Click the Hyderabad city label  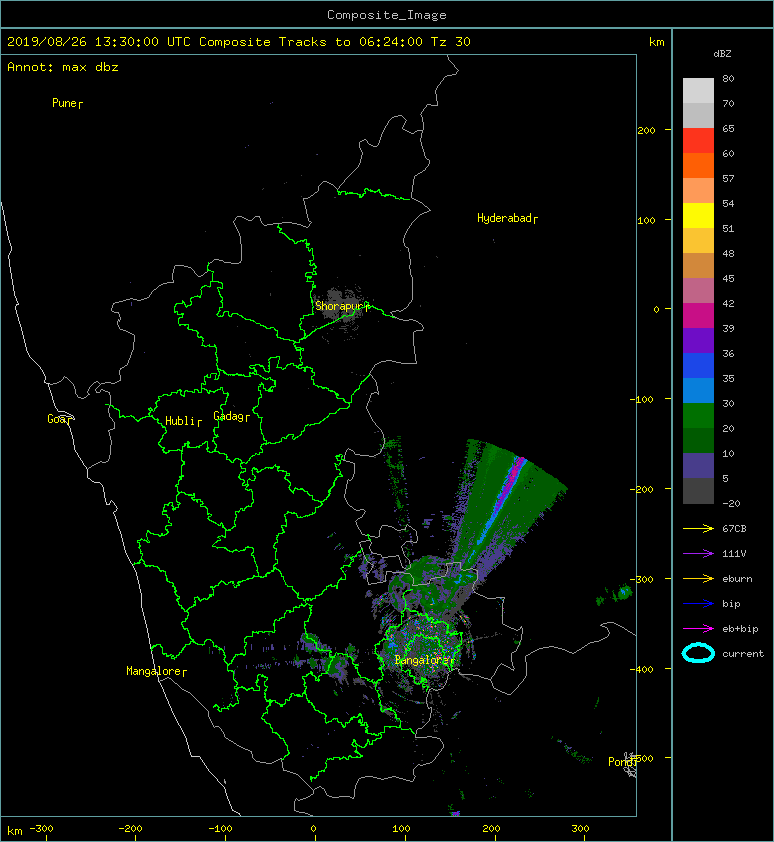[507, 218]
